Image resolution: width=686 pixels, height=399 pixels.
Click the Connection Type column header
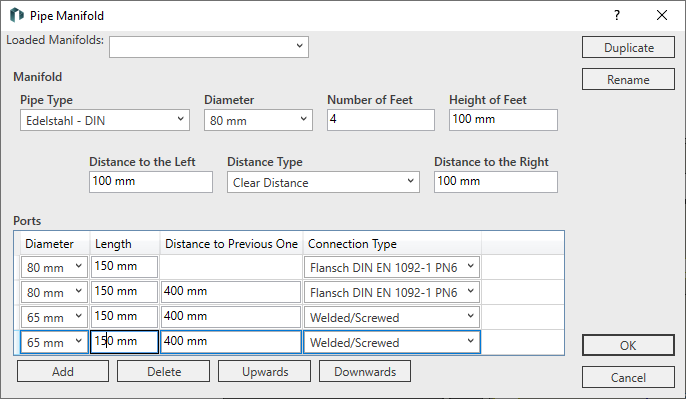click(392, 244)
